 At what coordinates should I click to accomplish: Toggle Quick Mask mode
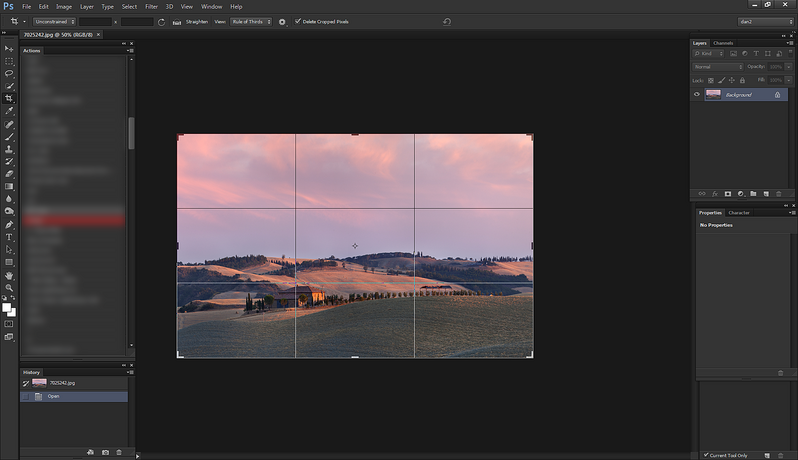(9, 324)
